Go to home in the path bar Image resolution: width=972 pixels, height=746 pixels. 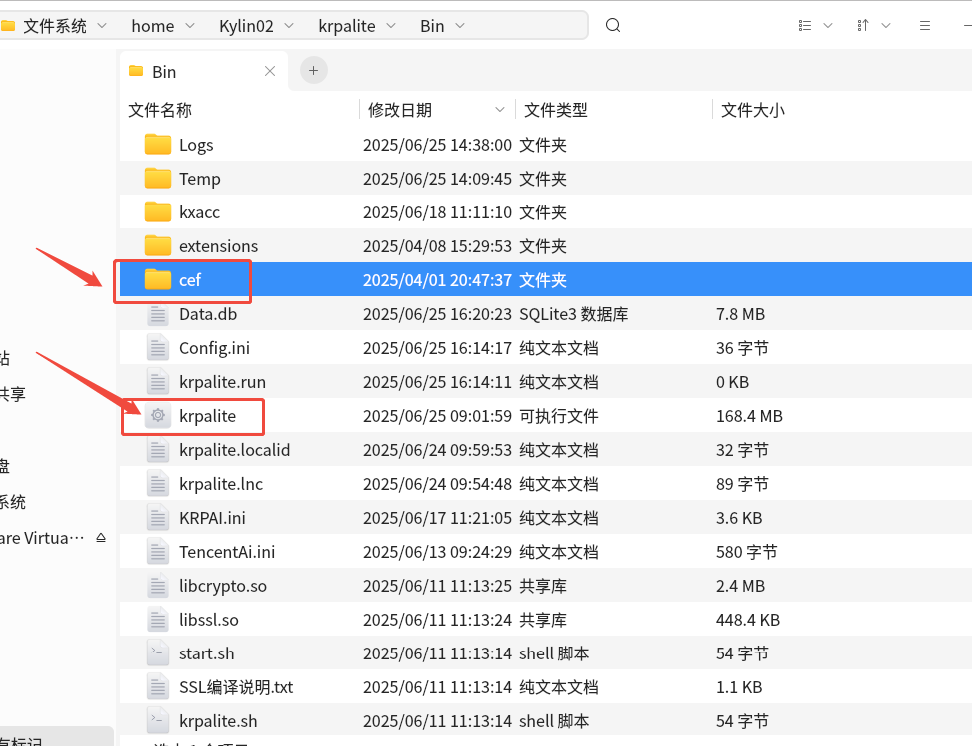[152, 26]
